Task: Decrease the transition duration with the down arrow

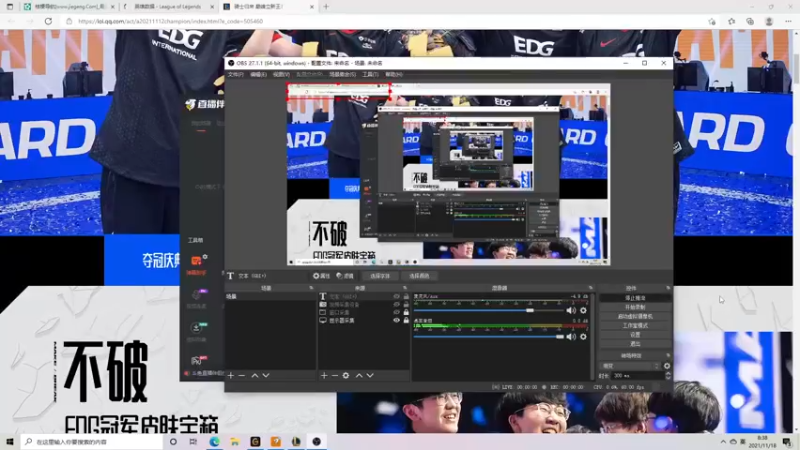Action: 668,378
